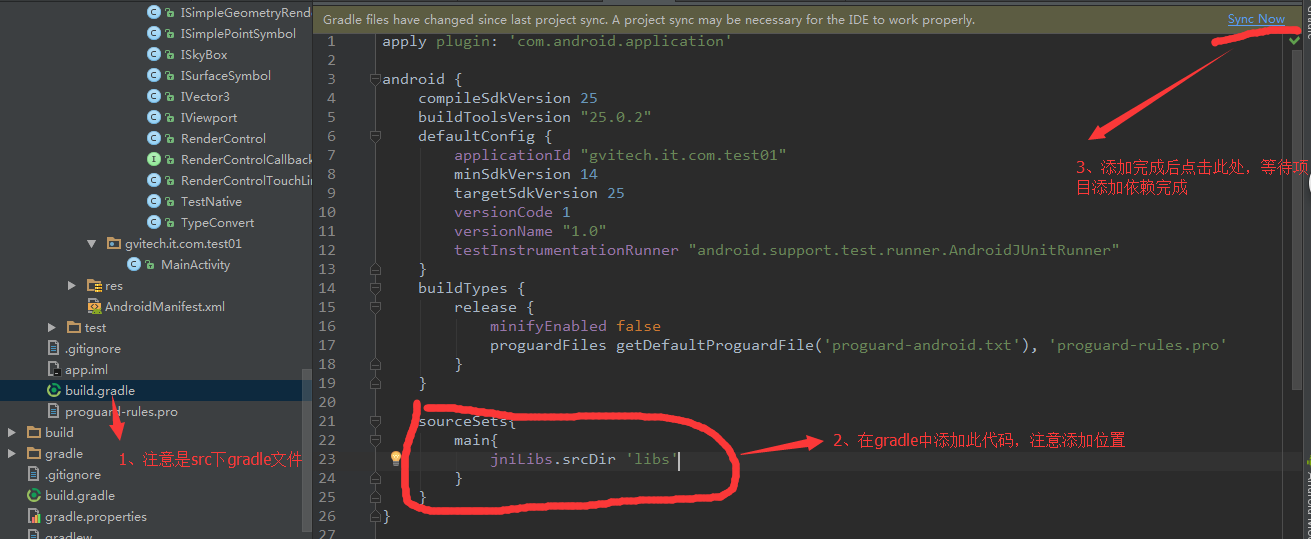Click compileSdkVersion on line 4
Viewport: 1311px width, 539px height.
pos(494,98)
